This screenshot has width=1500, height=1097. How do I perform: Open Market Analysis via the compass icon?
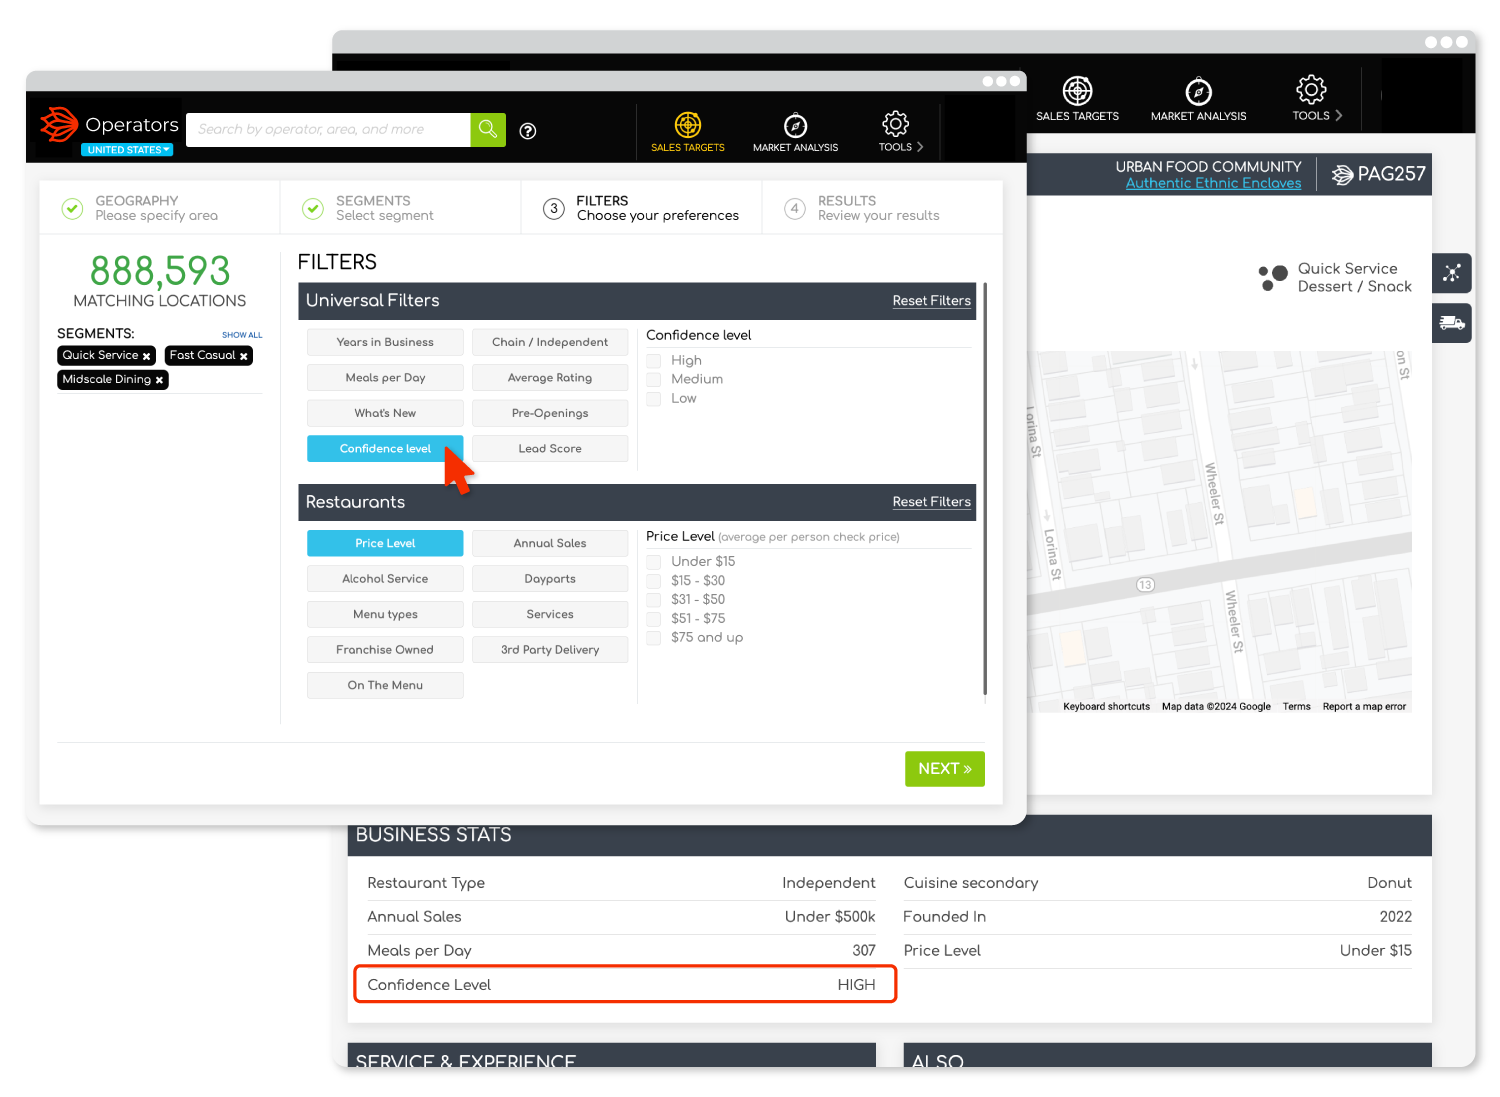[795, 125]
